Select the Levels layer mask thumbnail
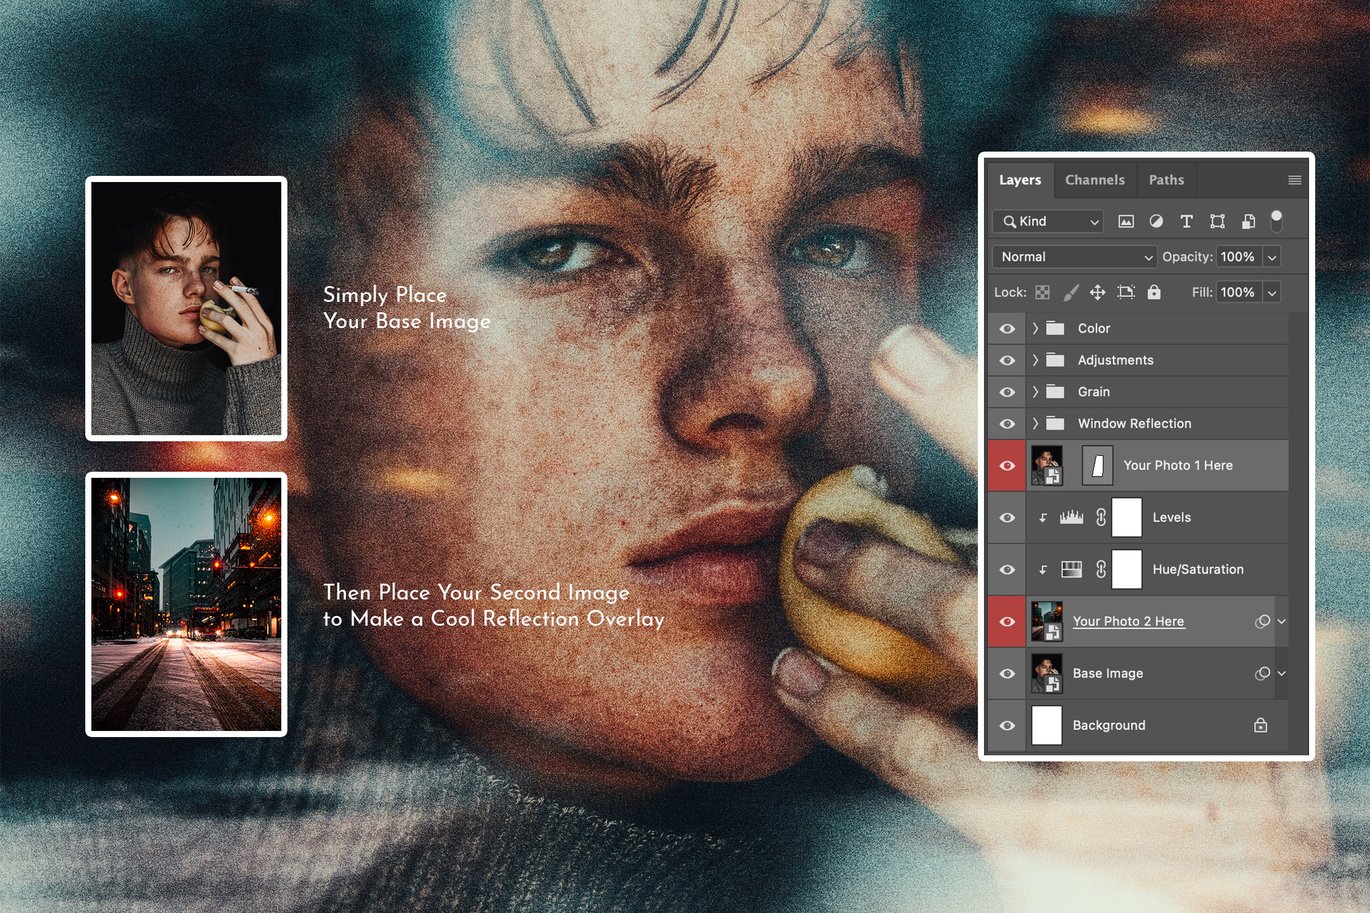The image size is (1370, 913). click(1127, 517)
